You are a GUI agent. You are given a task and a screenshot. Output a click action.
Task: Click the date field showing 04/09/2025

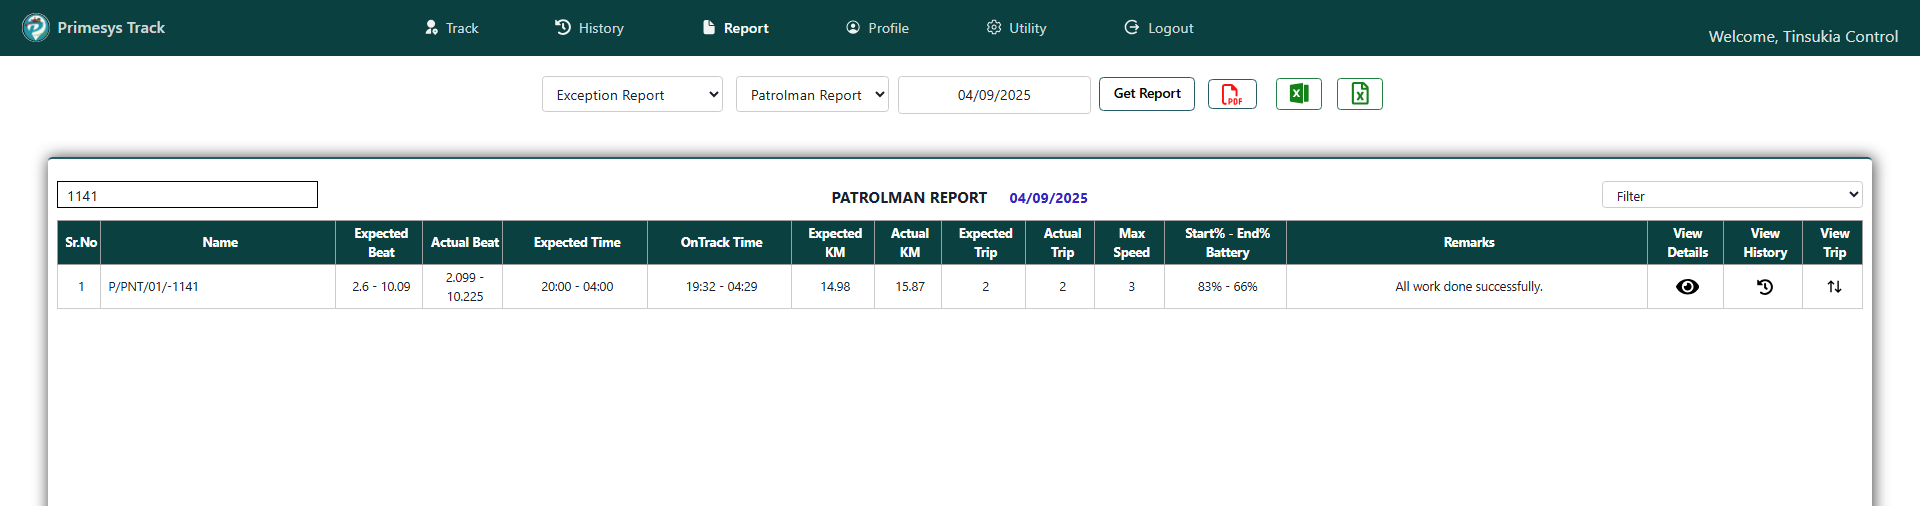click(x=994, y=95)
